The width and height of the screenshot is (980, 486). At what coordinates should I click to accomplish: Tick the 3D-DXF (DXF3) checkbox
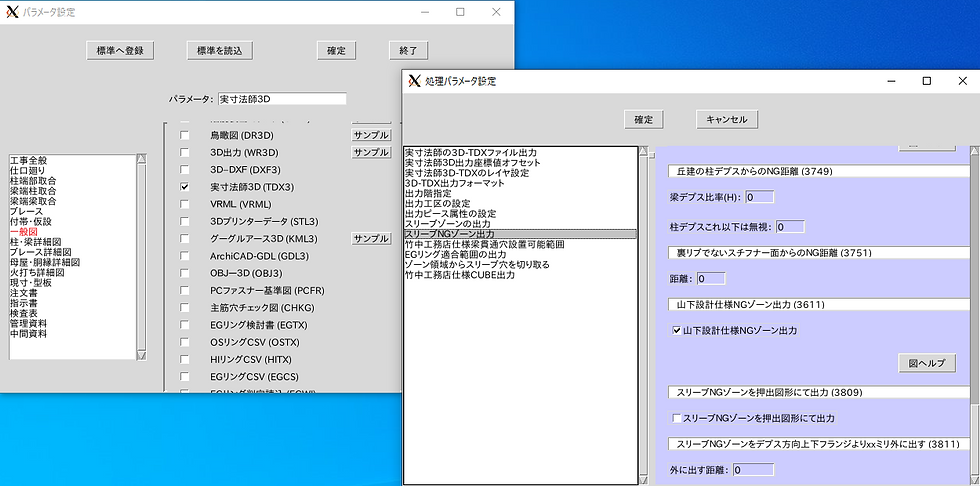184,169
